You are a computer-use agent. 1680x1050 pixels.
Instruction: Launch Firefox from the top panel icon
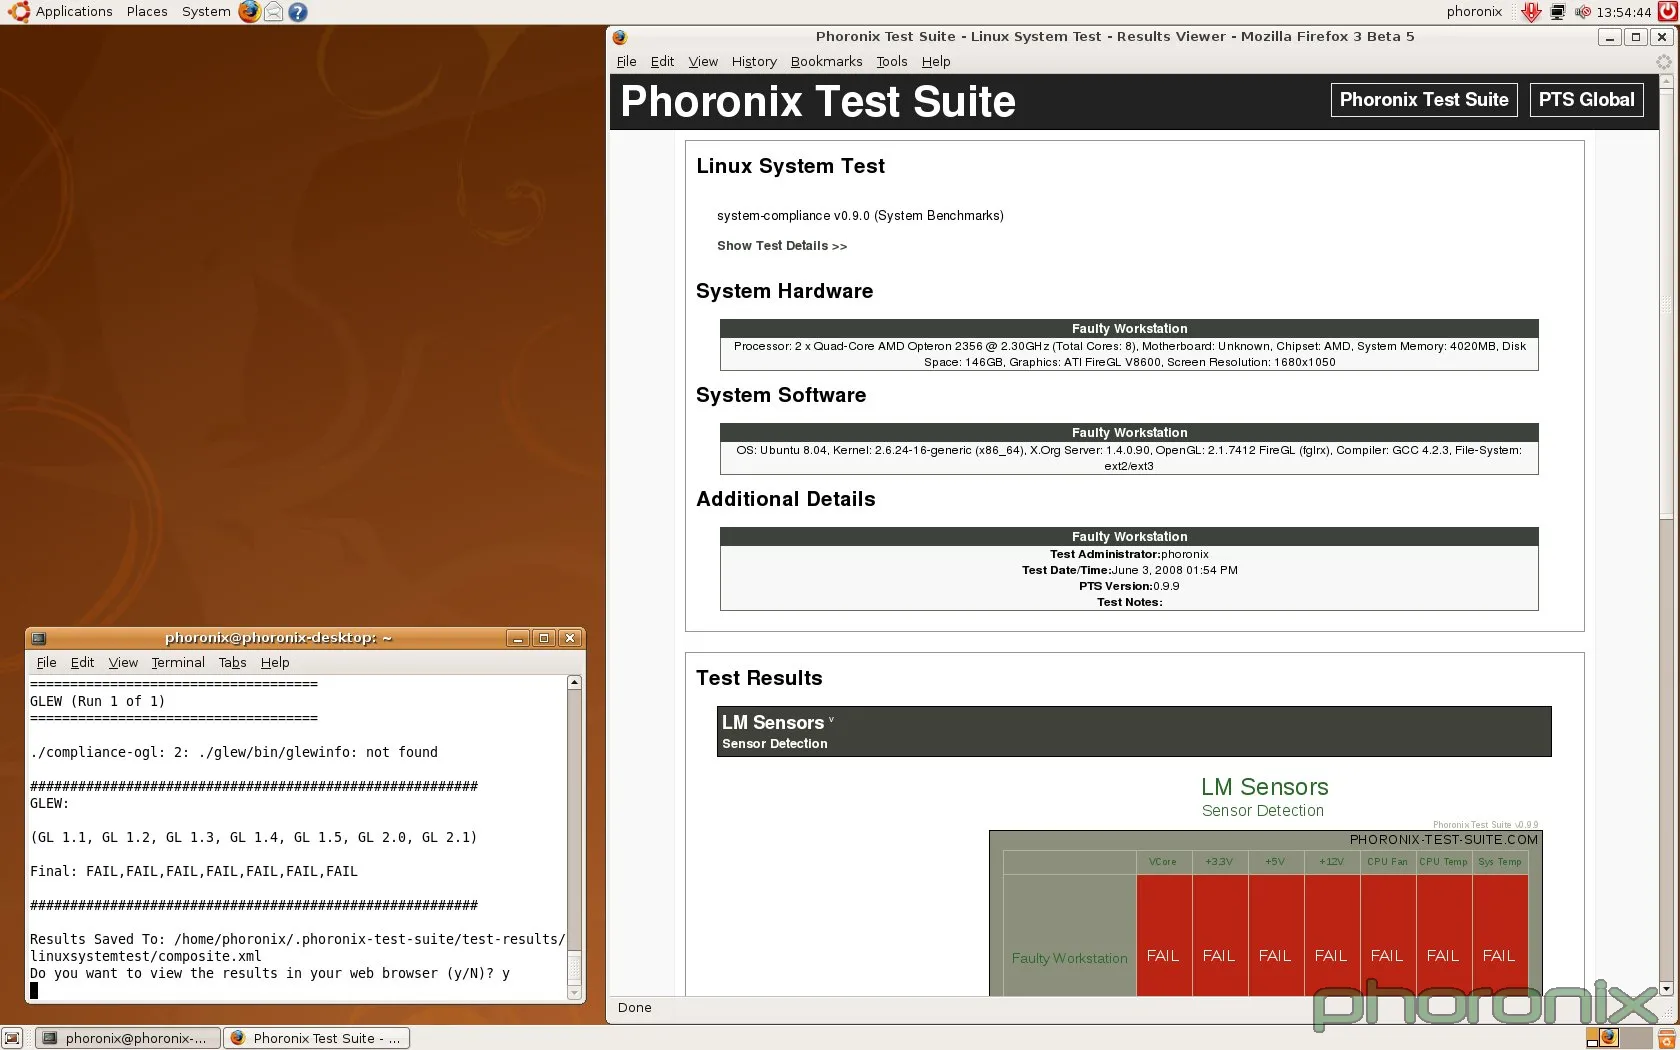click(x=249, y=12)
